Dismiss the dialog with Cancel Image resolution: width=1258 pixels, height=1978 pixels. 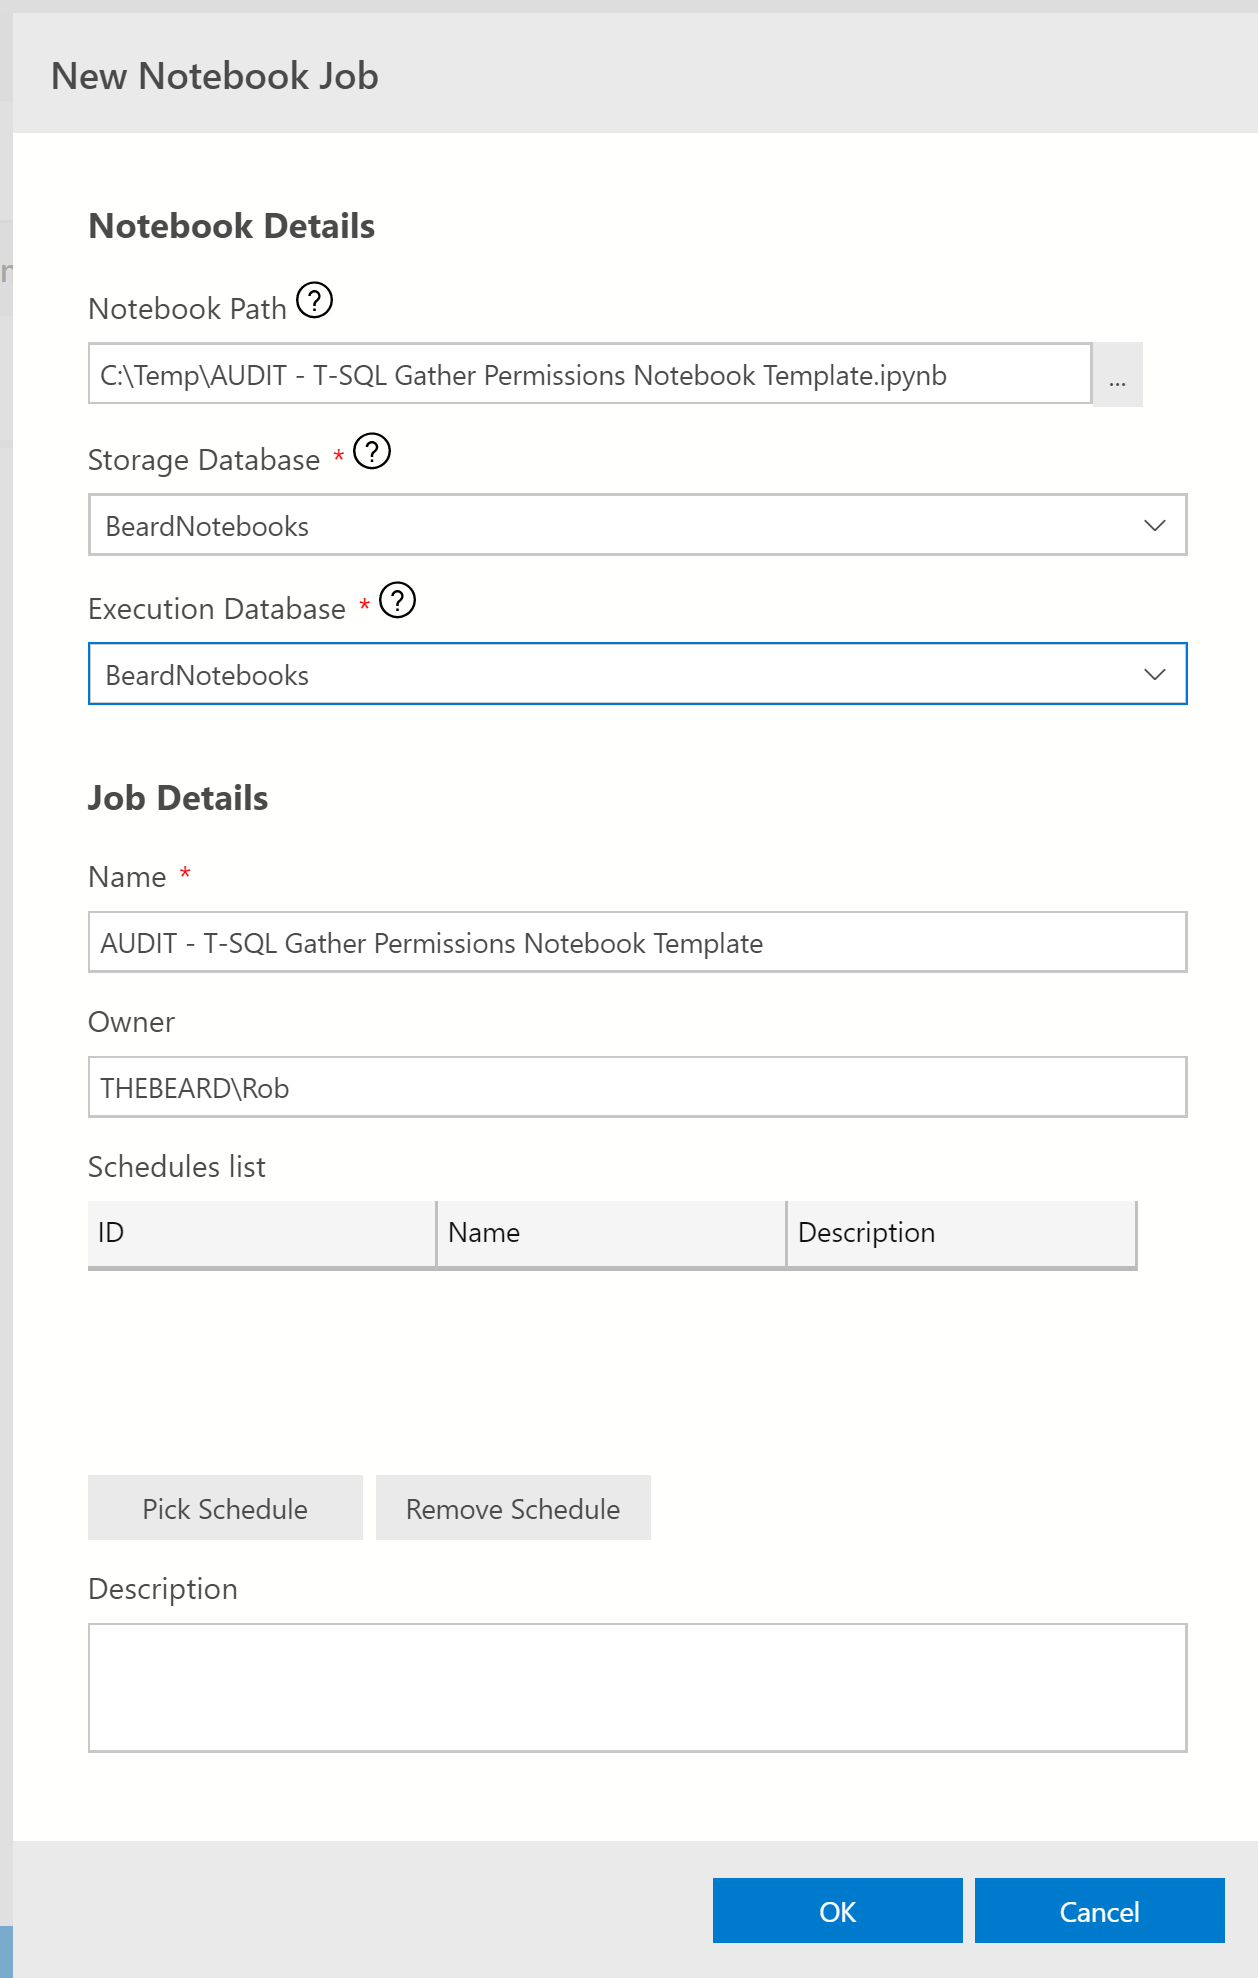pos(1099,1911)
